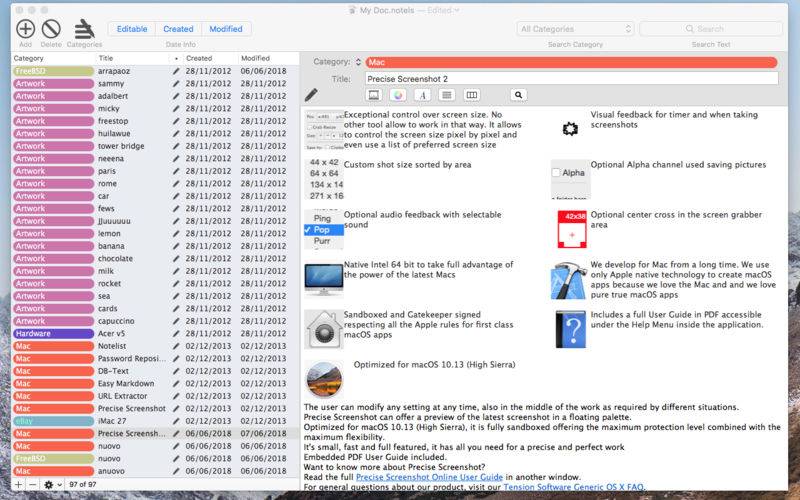Click the Hardware category tag of Acer v5
This screenshot has width=800, height=500.
coord(53,334)
